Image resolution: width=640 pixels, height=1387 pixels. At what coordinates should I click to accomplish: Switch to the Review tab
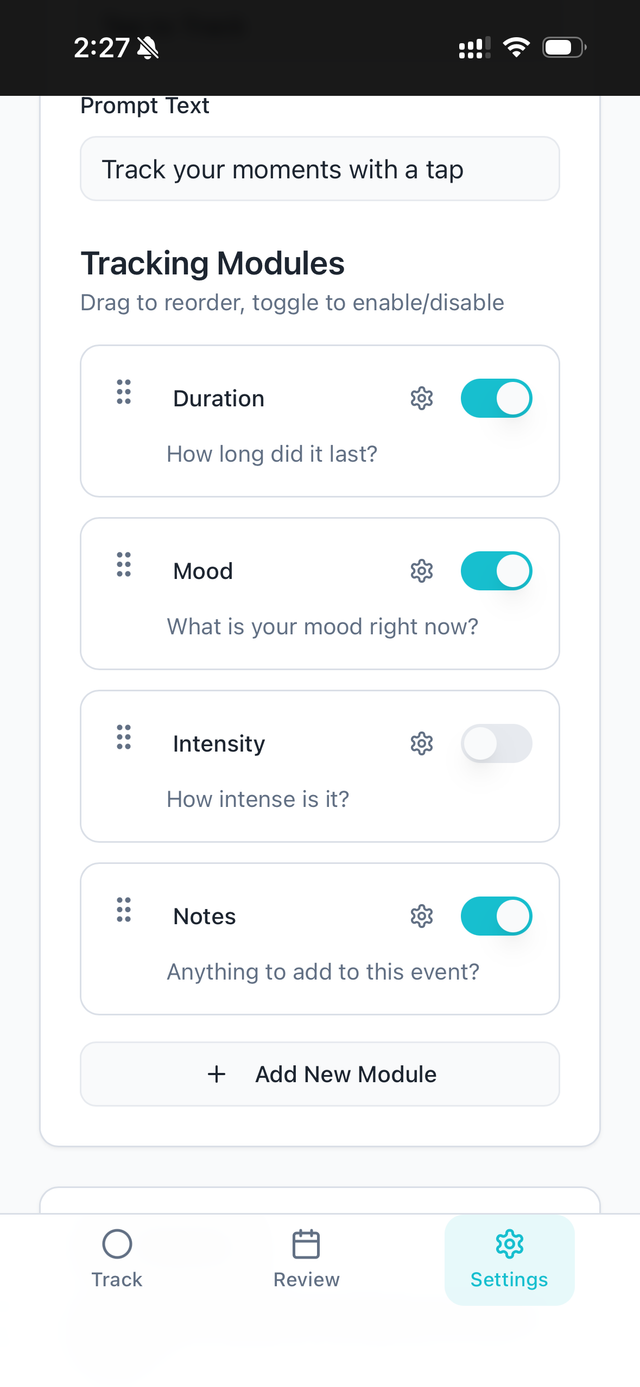[306, 1259]
